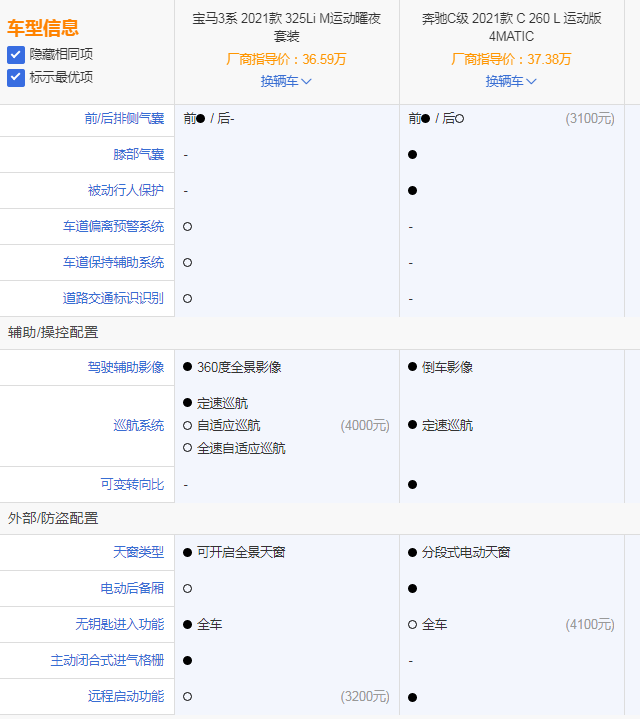This screenshot has height=719, width=640.
Task: Click the 被动行人保护 row label
Action: point(125,190)
